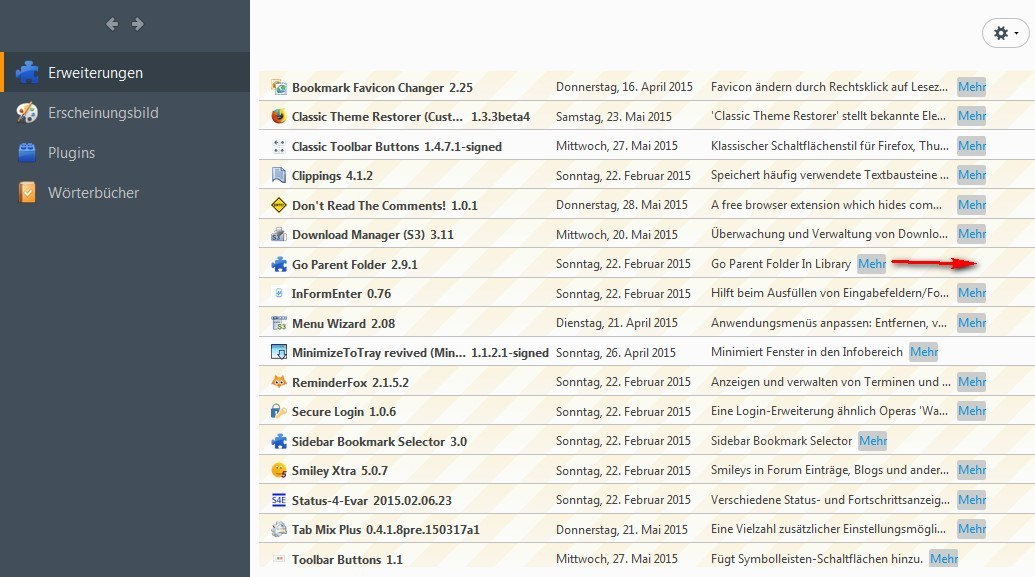
Task: Expand Toolbar Buttons description with Mehr
Action: (943, 559)
